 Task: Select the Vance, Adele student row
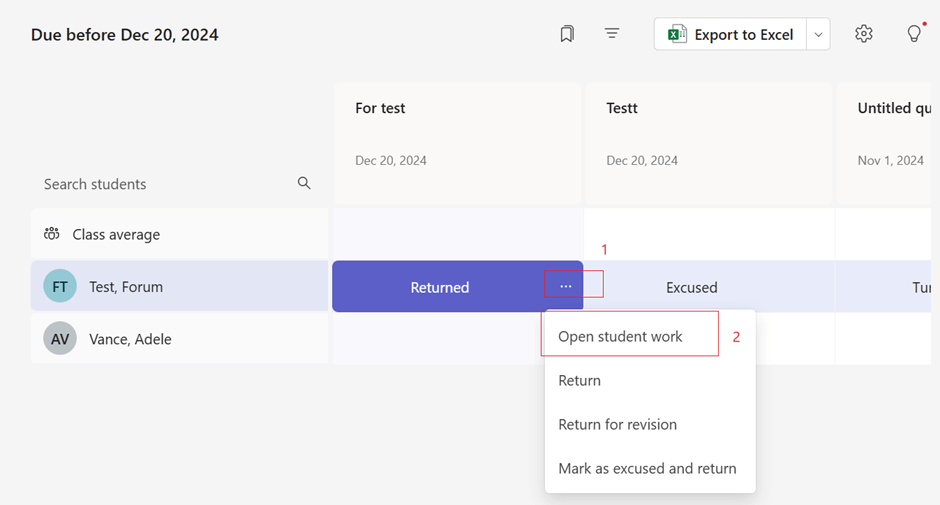tap(179, 338)
